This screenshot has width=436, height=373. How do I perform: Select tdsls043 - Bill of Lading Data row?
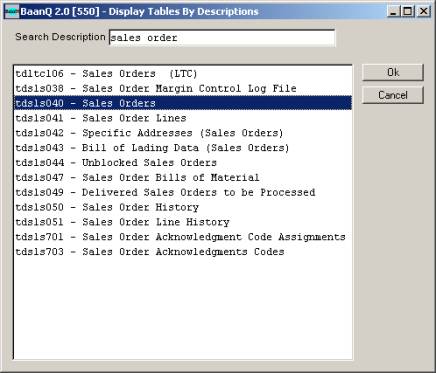pyautogui.click(x=183, y=148)
